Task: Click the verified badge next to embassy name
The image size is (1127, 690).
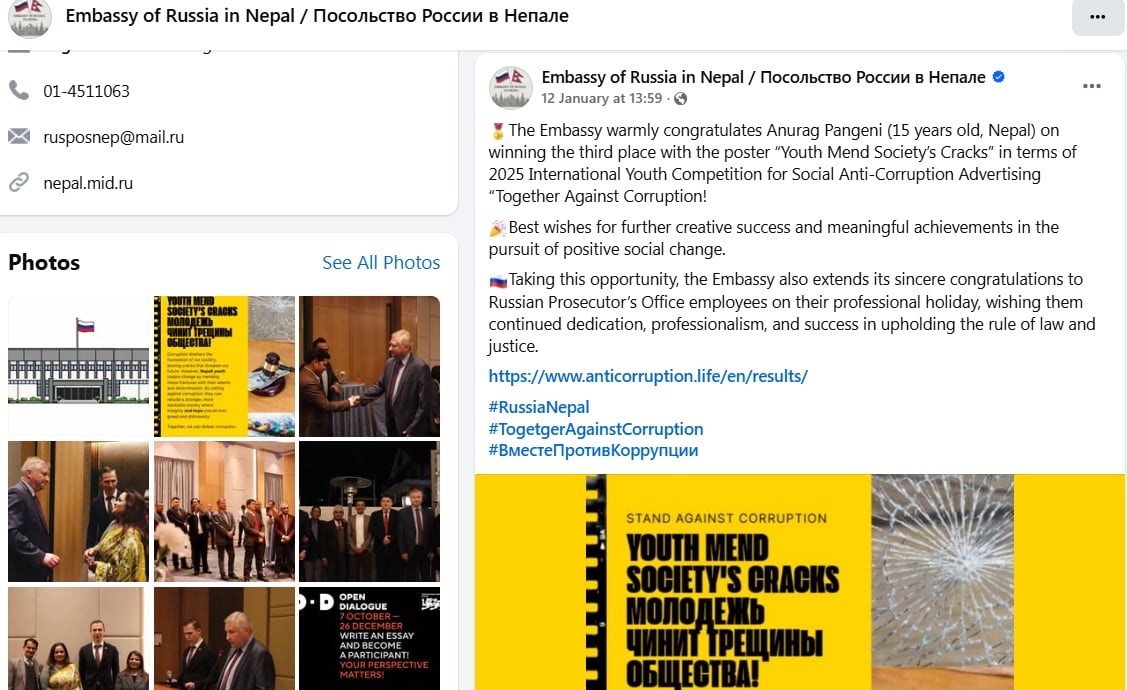Action: click(998, 77)
